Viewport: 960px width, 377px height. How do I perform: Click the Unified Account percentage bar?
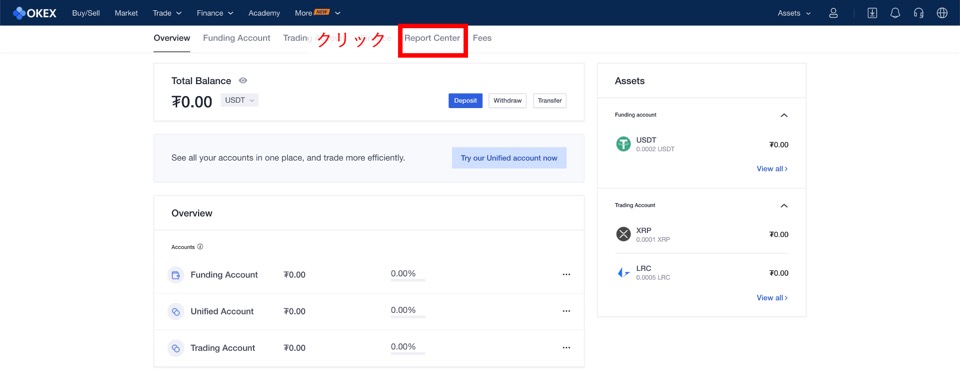click(x=408, y=316)
